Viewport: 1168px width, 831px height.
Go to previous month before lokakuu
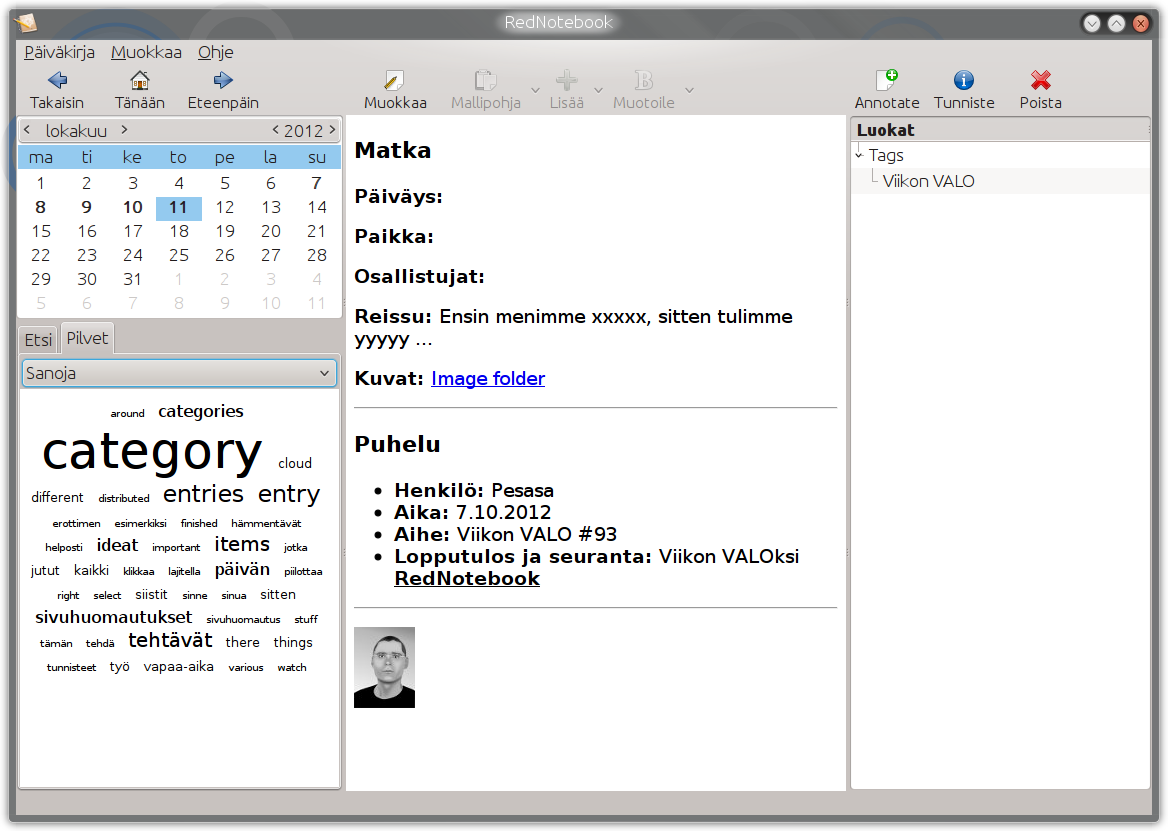(27, 130)
